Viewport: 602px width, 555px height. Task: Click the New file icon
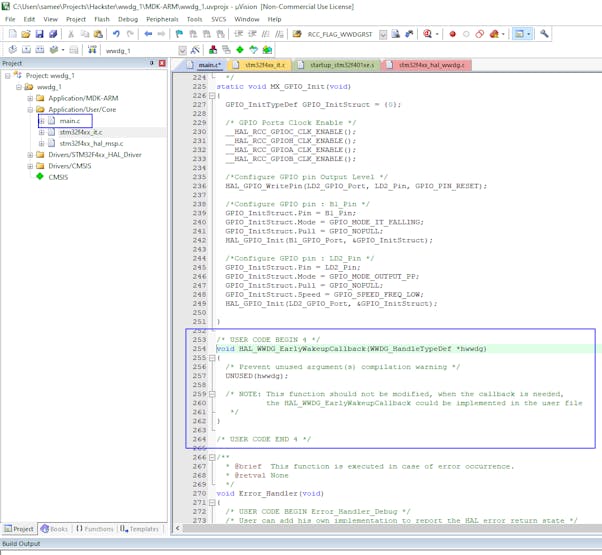coord(11,34)
